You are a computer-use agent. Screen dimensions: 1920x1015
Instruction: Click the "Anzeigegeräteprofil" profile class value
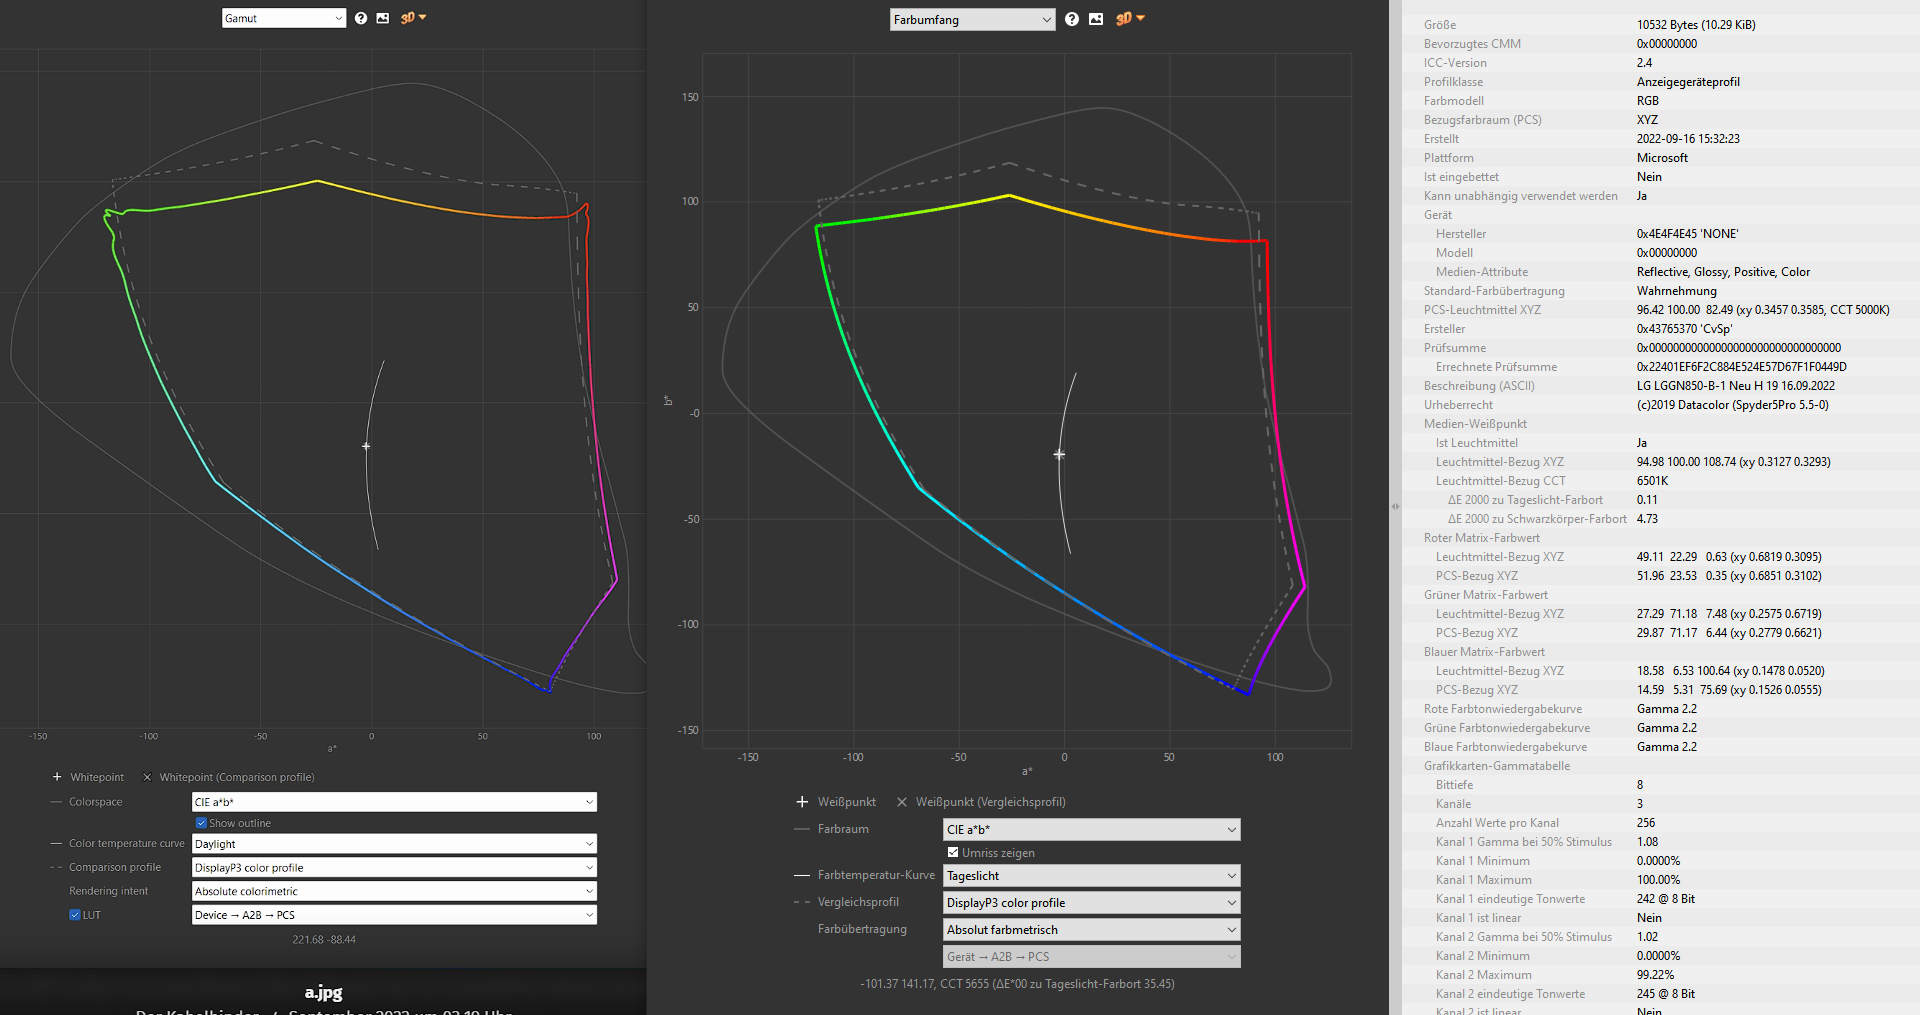(1688, 82)
